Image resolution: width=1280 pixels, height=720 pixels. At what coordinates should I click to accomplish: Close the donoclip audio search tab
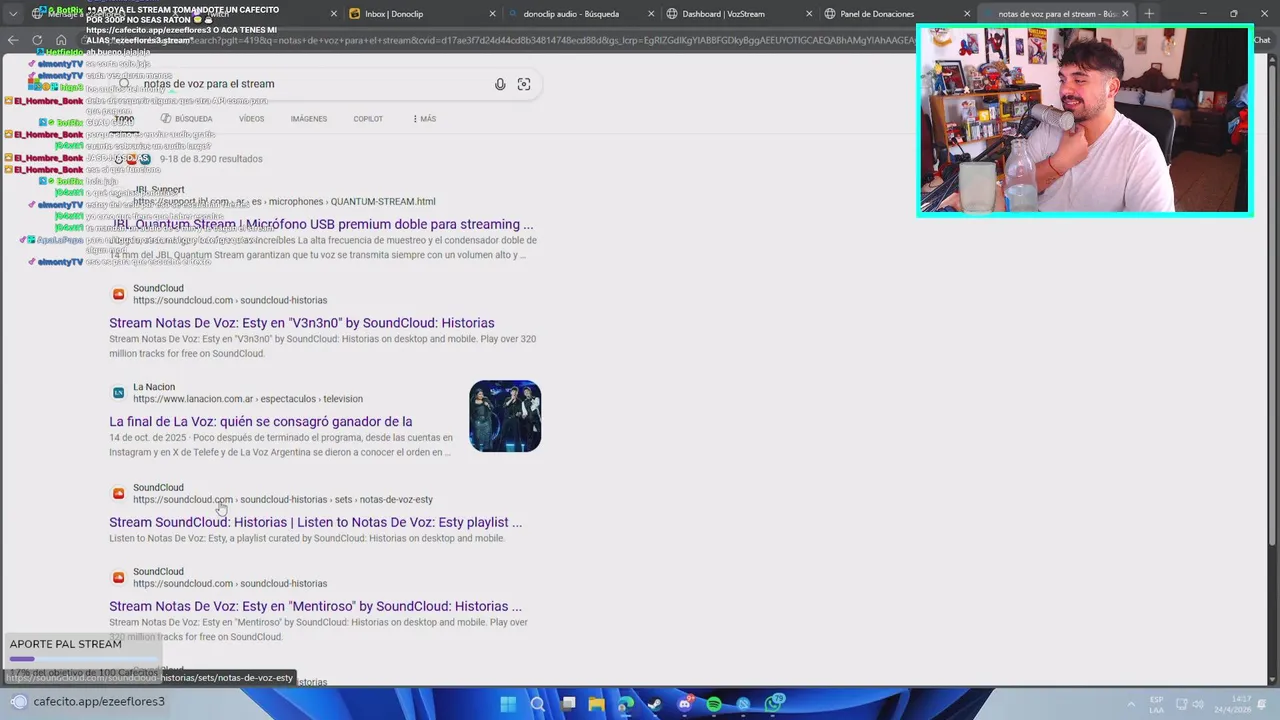tap(651, 14)
